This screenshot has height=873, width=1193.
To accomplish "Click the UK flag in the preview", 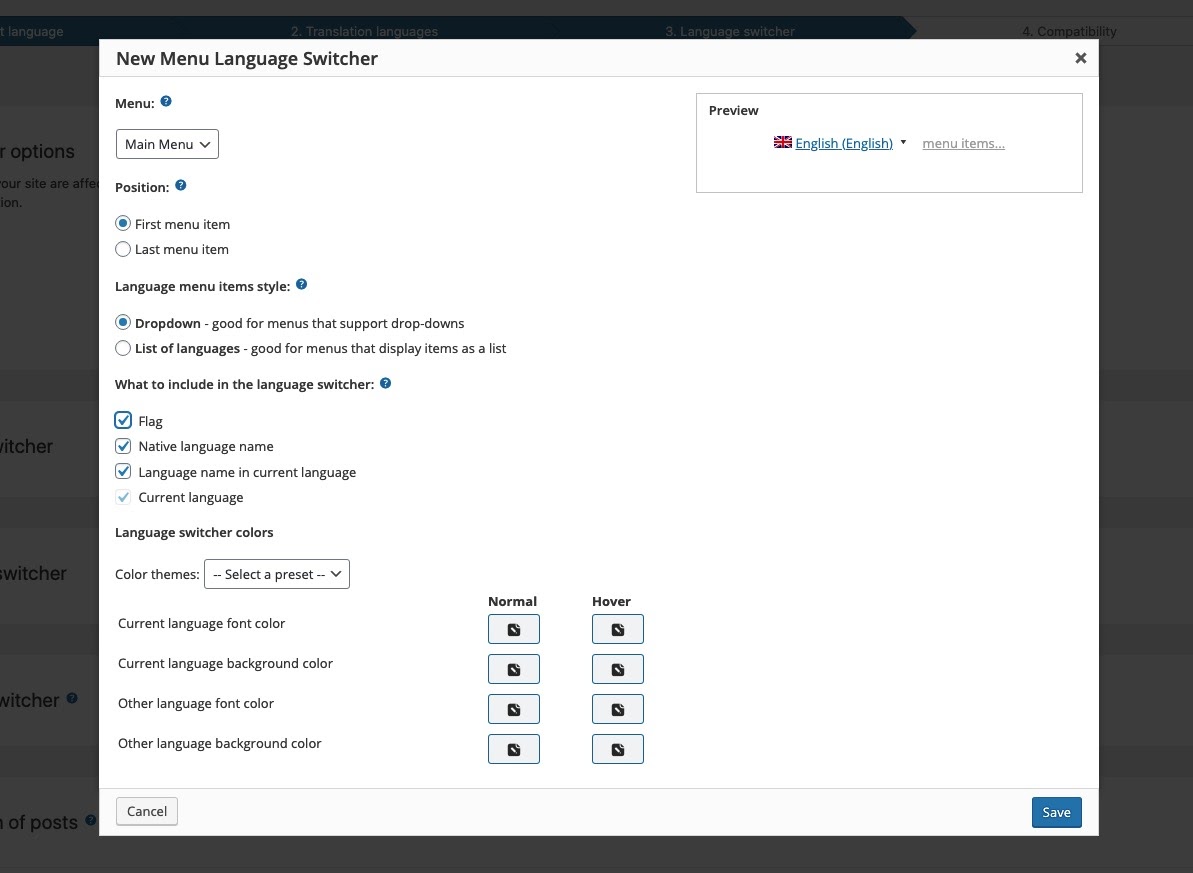I will coord(782,143).
